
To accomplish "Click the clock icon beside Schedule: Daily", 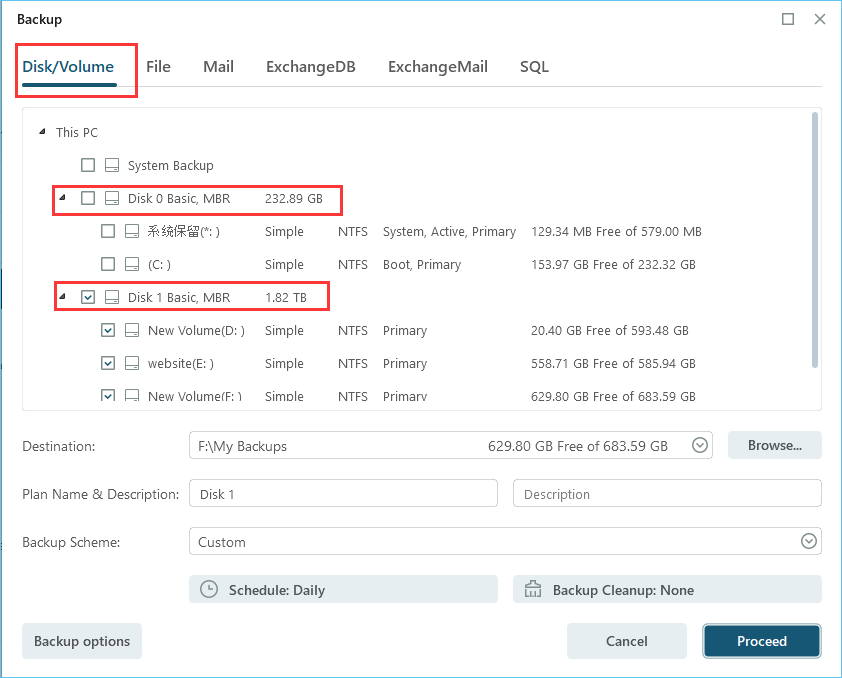I will (x=209, y=590).
